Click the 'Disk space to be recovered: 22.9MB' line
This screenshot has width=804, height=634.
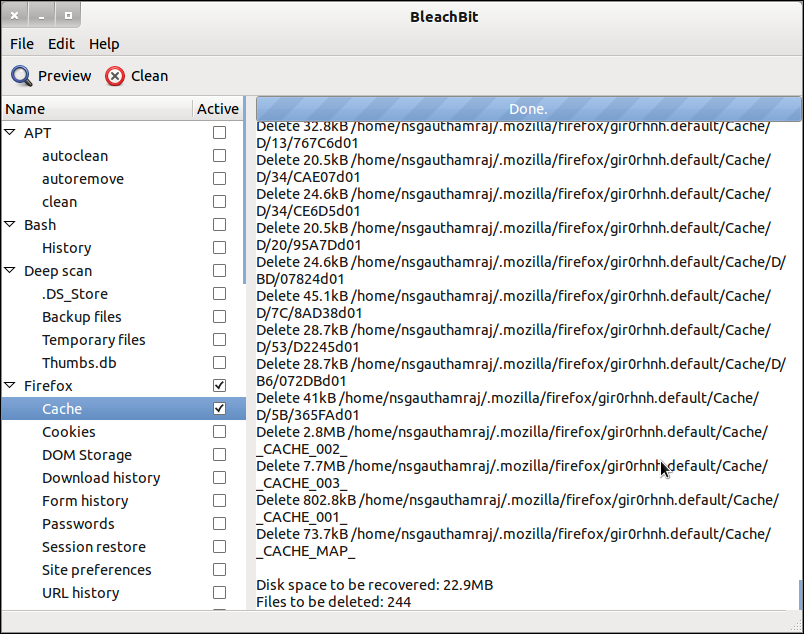click(x=374, y=585)
